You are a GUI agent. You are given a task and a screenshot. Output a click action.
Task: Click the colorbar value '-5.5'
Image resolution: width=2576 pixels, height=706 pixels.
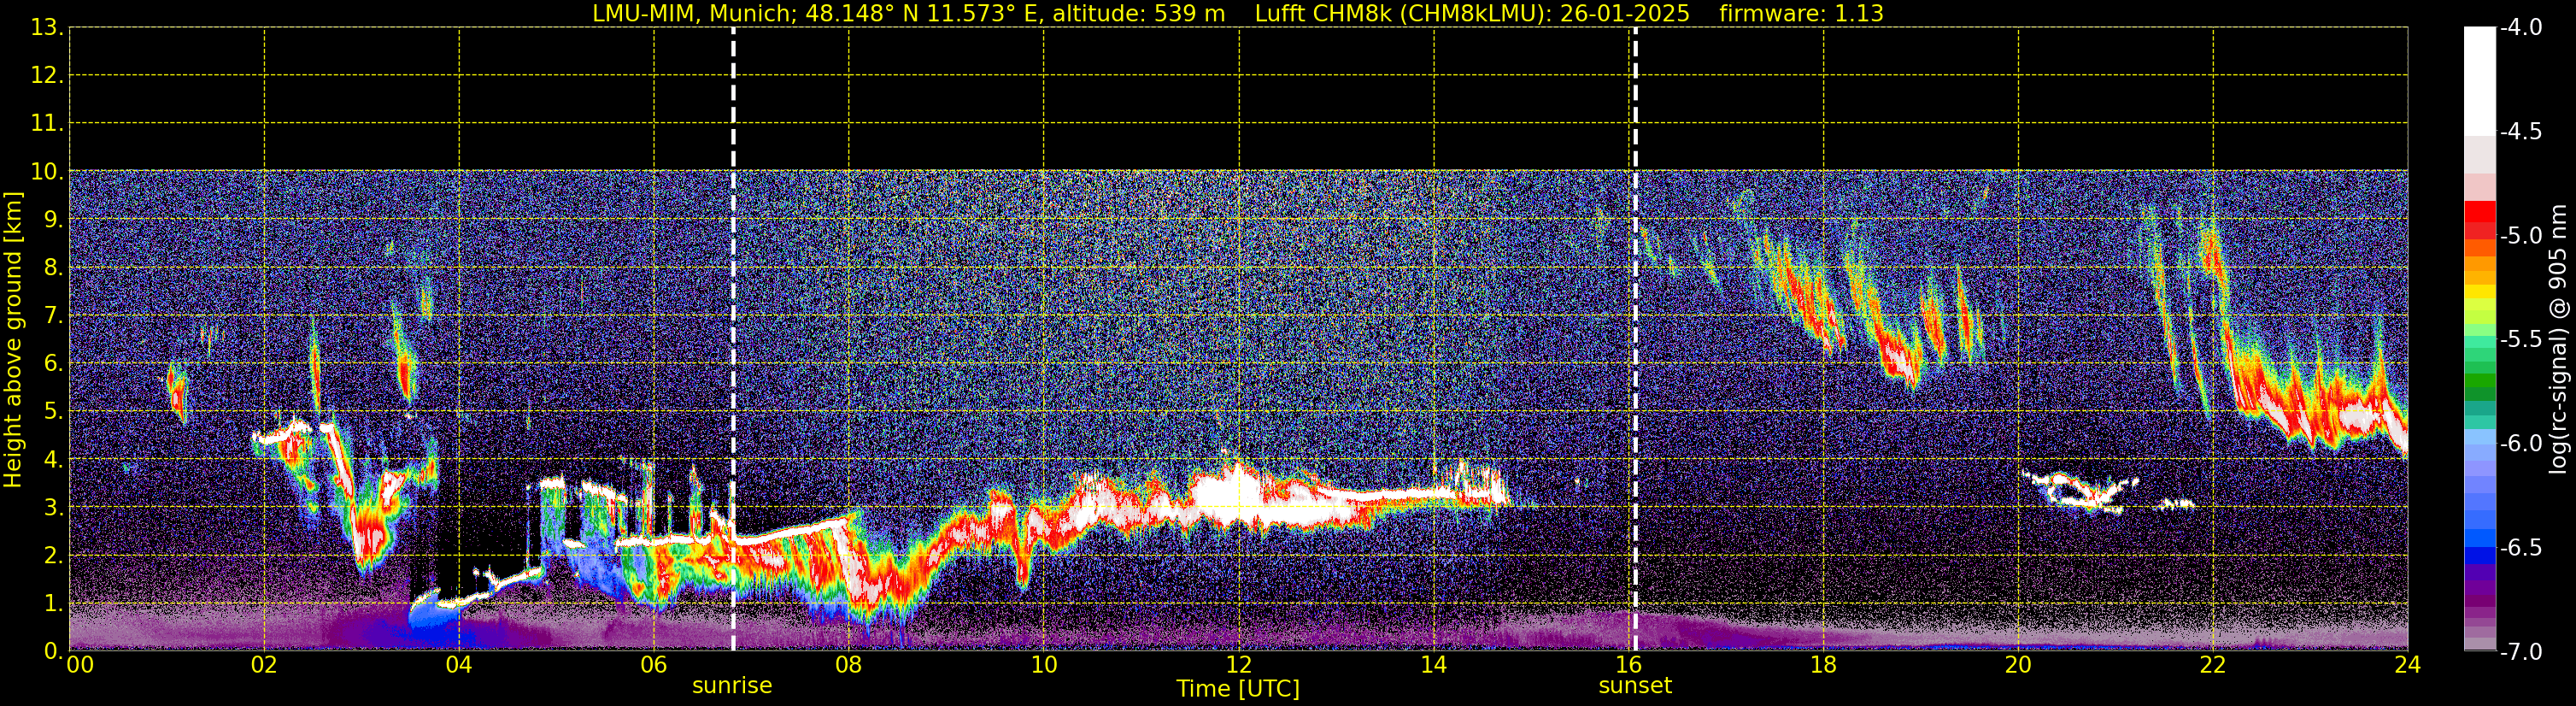tap(2520, 340)
